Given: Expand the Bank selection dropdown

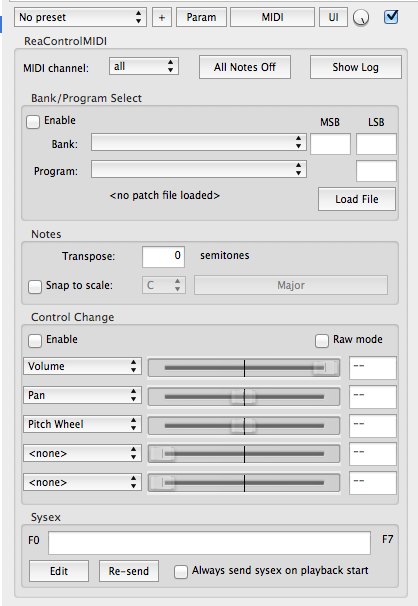Looking at the screenshot, I should coord(199,142).
